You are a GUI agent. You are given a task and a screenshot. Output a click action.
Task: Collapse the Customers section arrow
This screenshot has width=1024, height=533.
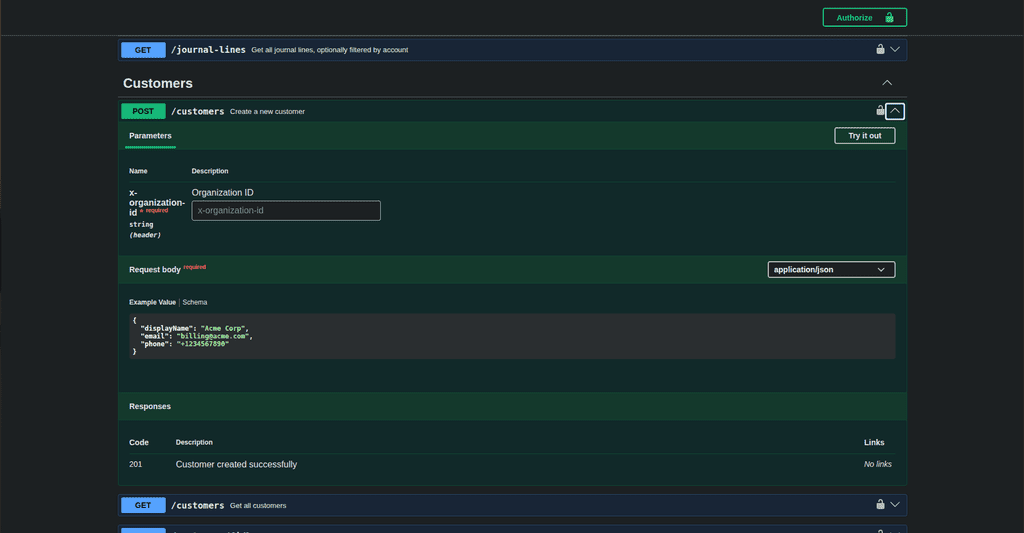(x=887, y=83)
